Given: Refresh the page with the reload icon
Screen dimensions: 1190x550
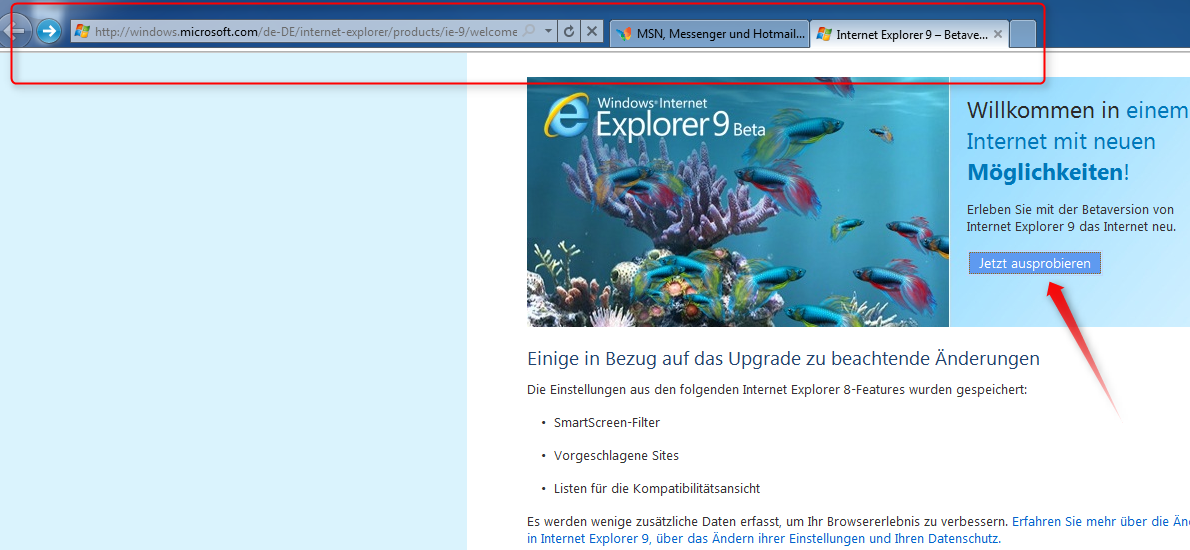Looking at the screenshot, I should [x=569, y=32].
